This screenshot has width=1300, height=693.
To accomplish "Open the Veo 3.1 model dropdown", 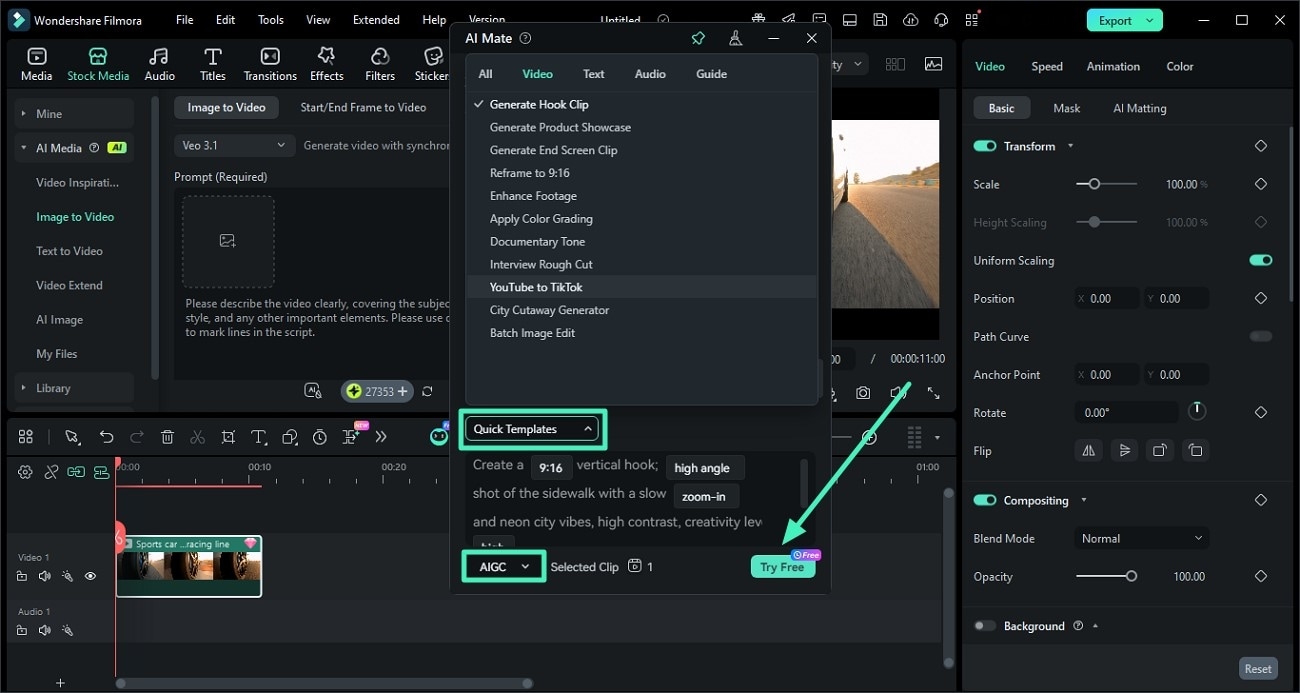I will click(235, 145).
